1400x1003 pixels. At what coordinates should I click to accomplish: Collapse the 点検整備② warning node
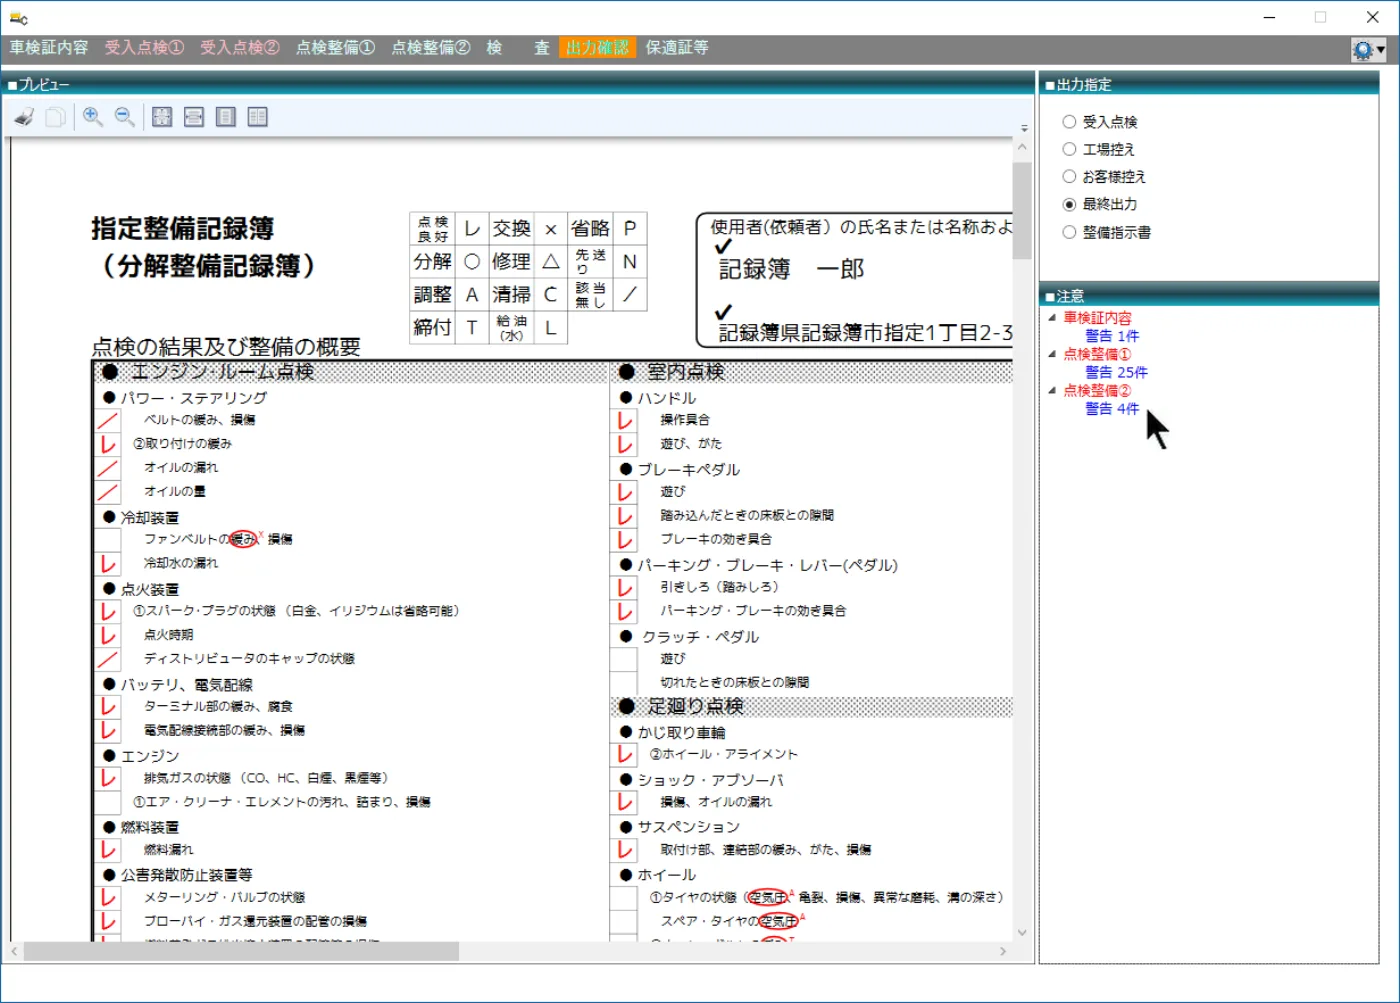click(1052, 390)
